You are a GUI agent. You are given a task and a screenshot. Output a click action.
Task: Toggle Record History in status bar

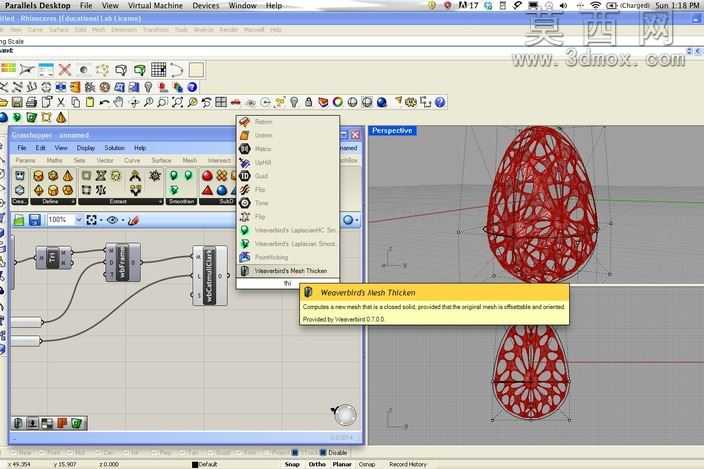click(x=408, y=465)
